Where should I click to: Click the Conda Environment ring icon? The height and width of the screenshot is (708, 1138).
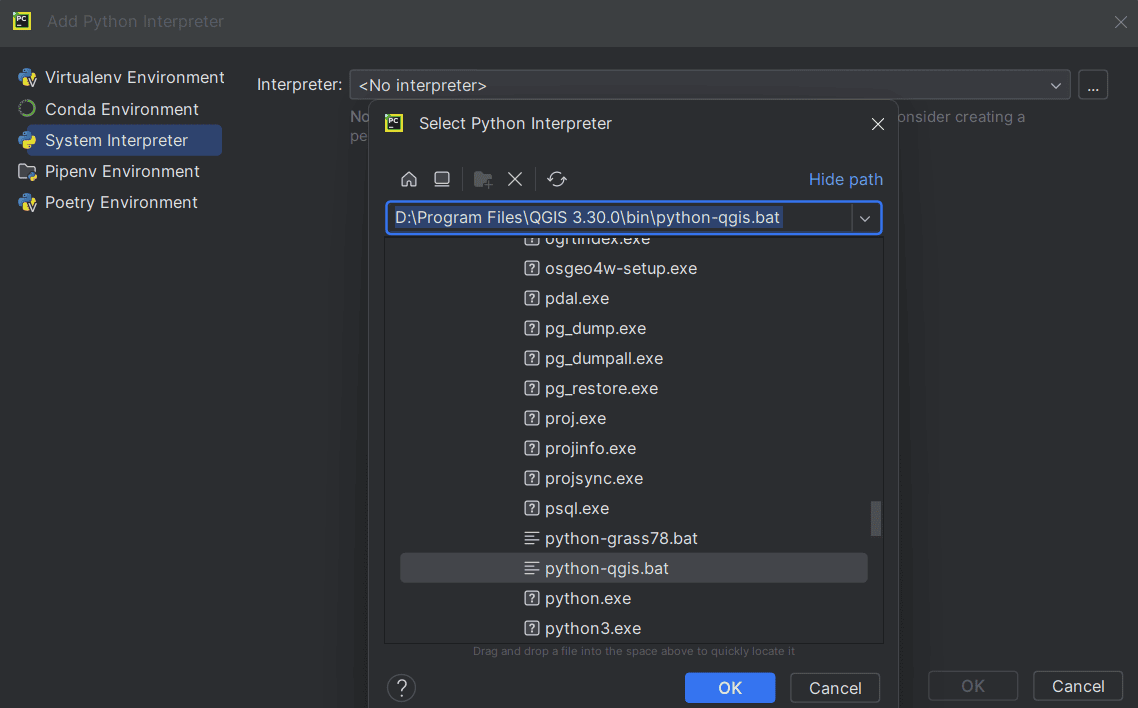point(27,109)
